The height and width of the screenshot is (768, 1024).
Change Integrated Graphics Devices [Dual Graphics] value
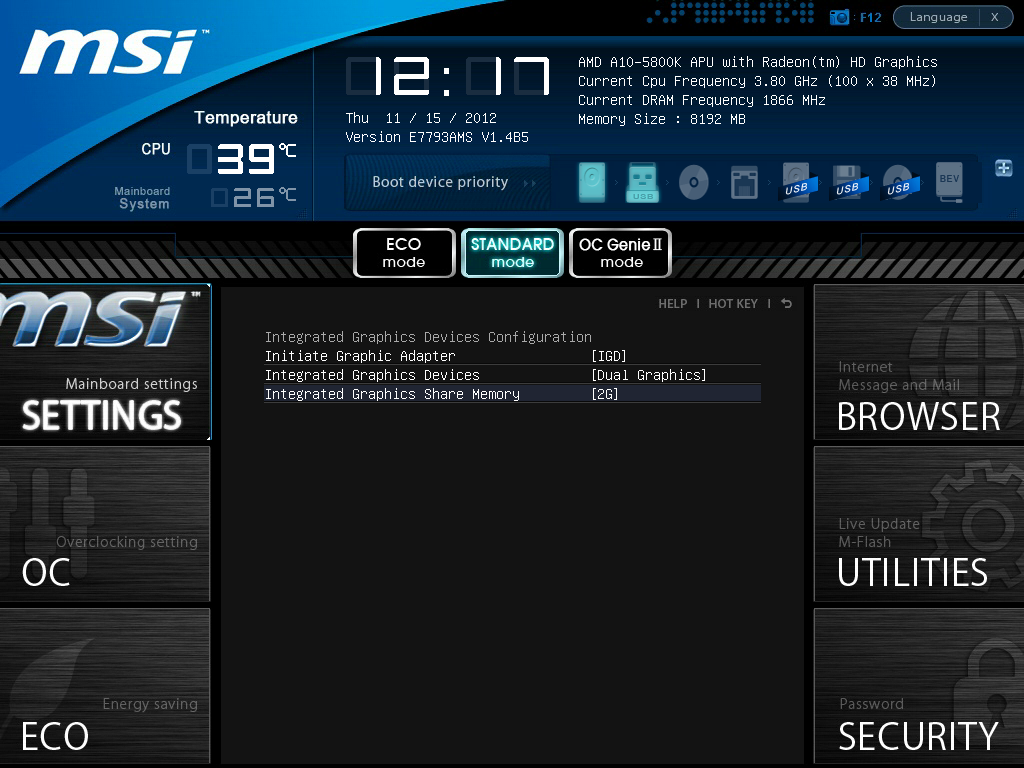tap(648, 375)
